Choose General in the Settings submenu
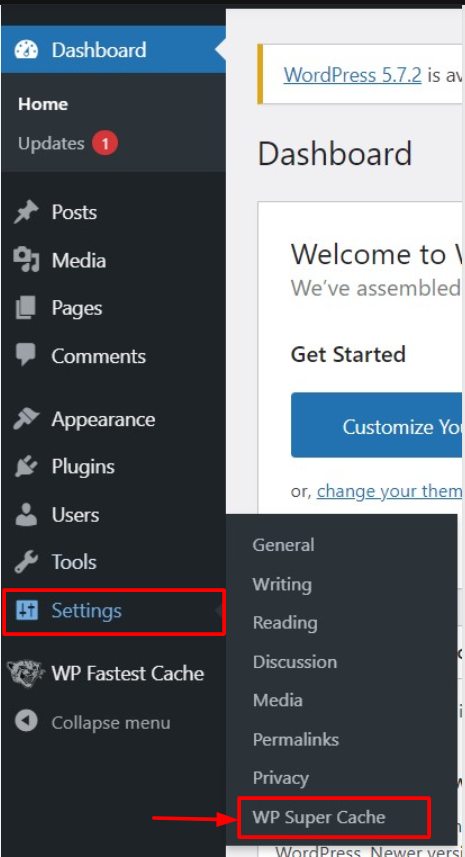465x857 pixels. [x=283, y=545]
